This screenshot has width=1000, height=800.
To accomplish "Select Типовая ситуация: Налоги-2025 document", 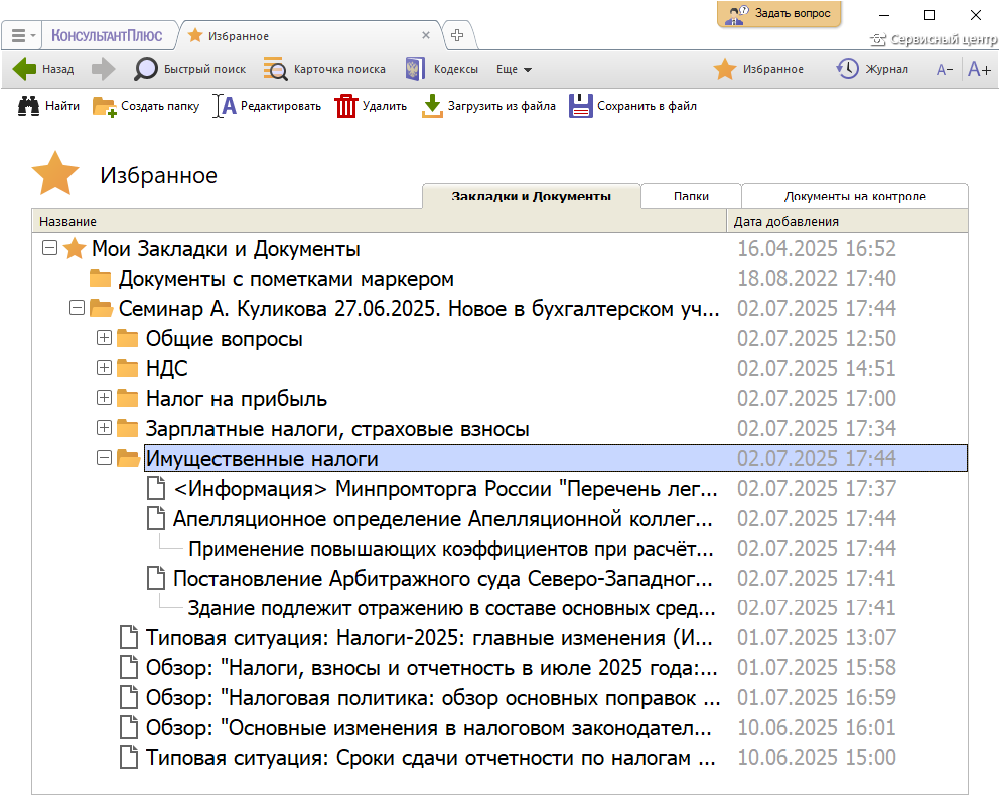I will 429,638.
